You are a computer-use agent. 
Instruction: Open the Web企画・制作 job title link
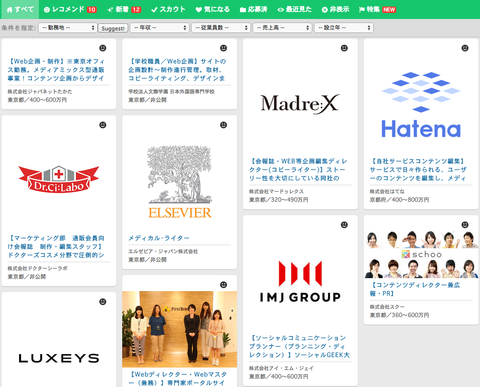point(56,70)
